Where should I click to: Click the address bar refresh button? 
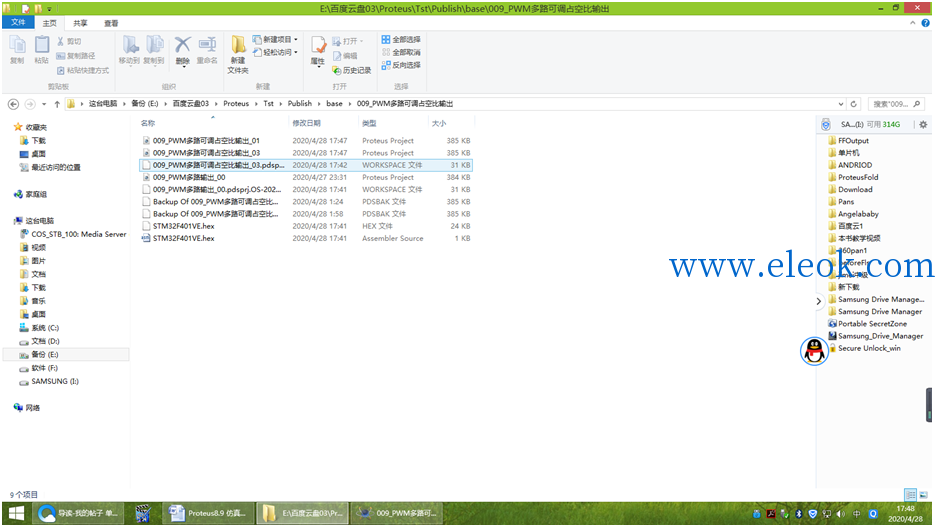pyautogui.click(x=853, y=104)
